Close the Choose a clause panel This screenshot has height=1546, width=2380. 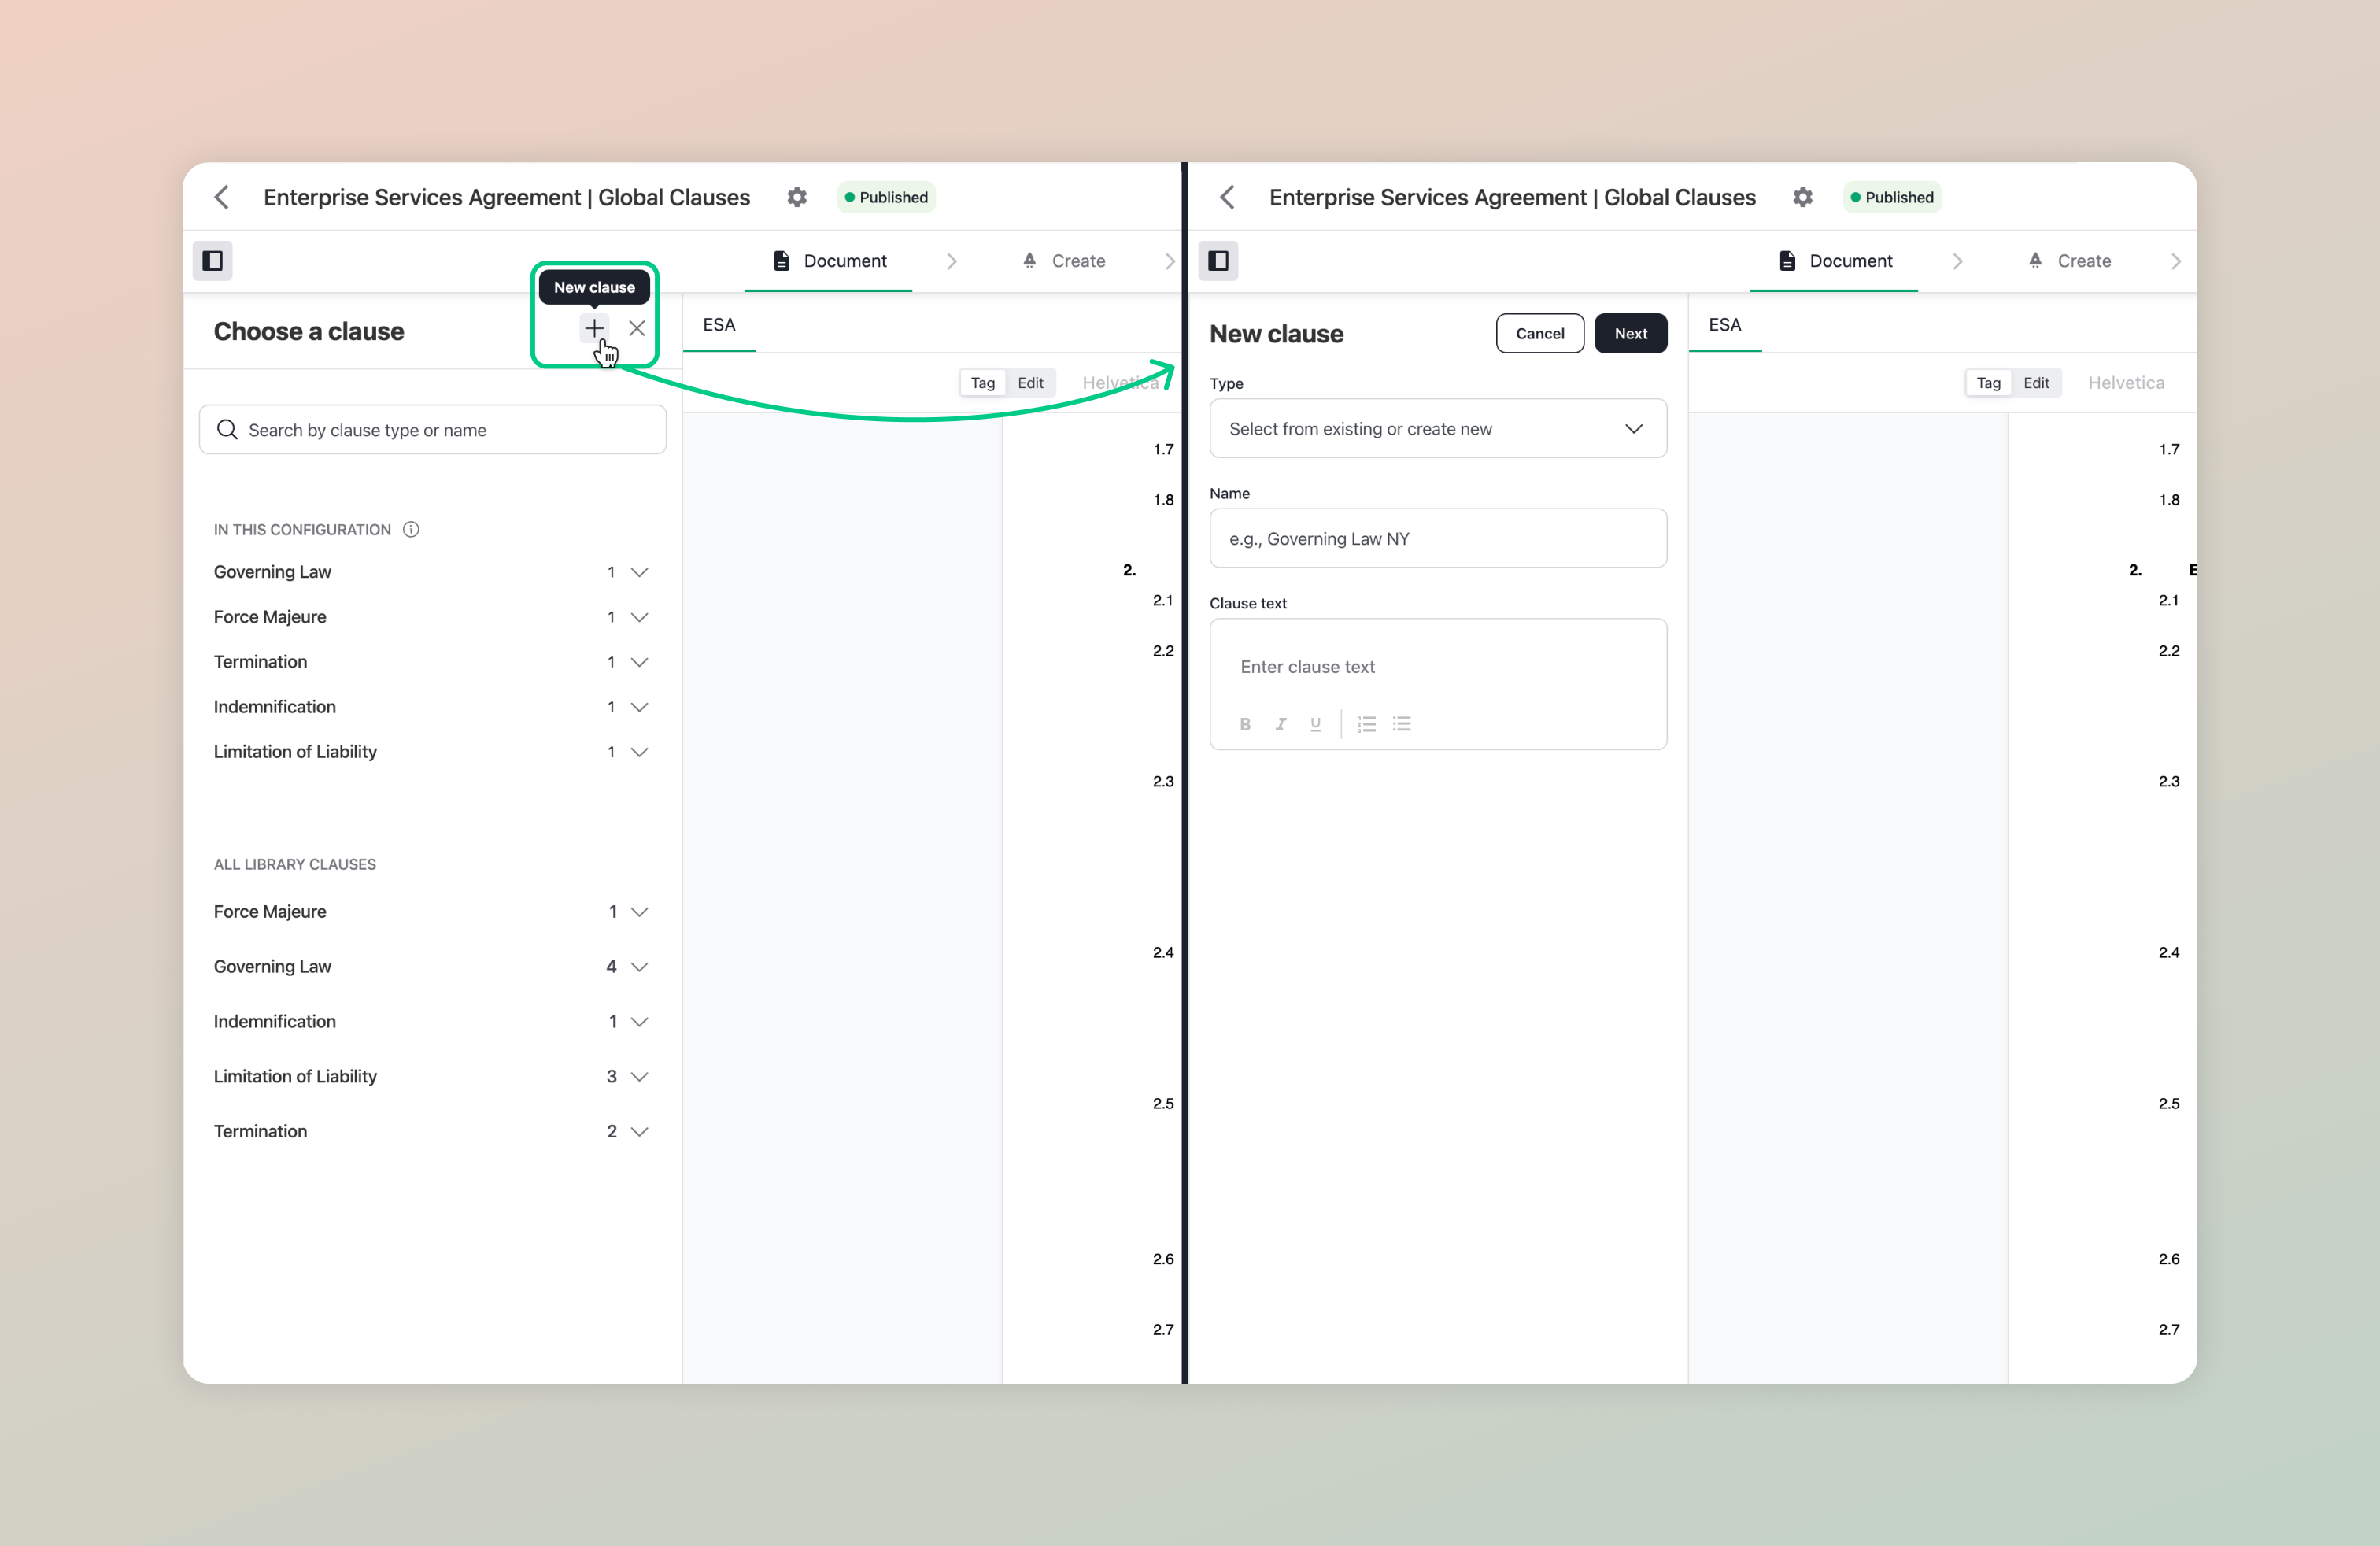[637, 328]
